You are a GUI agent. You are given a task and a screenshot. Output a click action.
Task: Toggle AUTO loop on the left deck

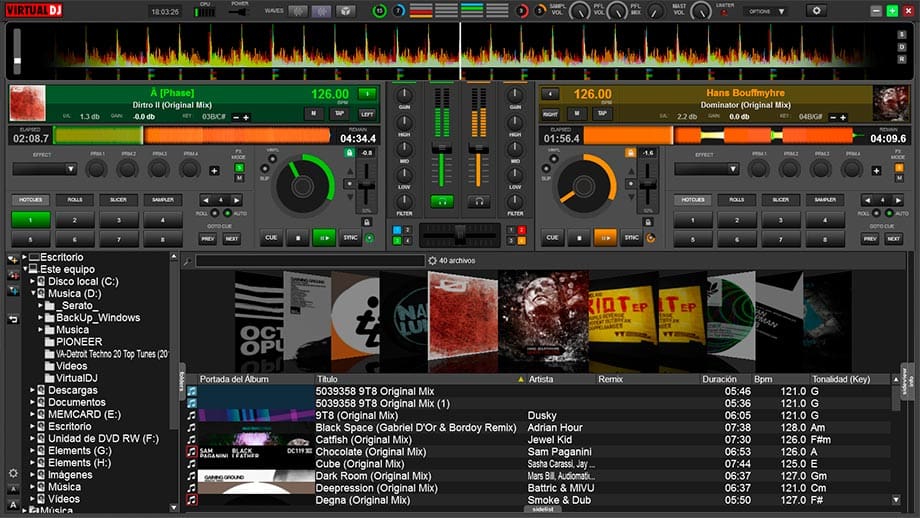228,214
